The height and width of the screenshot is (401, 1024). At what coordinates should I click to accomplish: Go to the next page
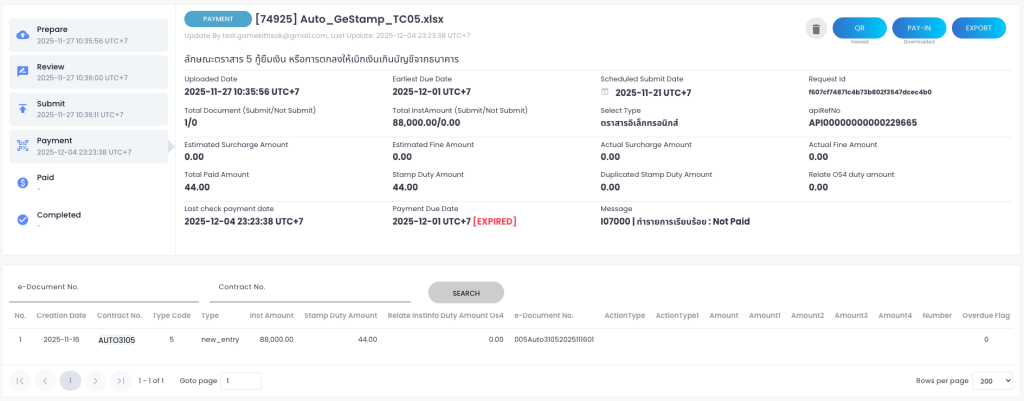click(95, 381)
